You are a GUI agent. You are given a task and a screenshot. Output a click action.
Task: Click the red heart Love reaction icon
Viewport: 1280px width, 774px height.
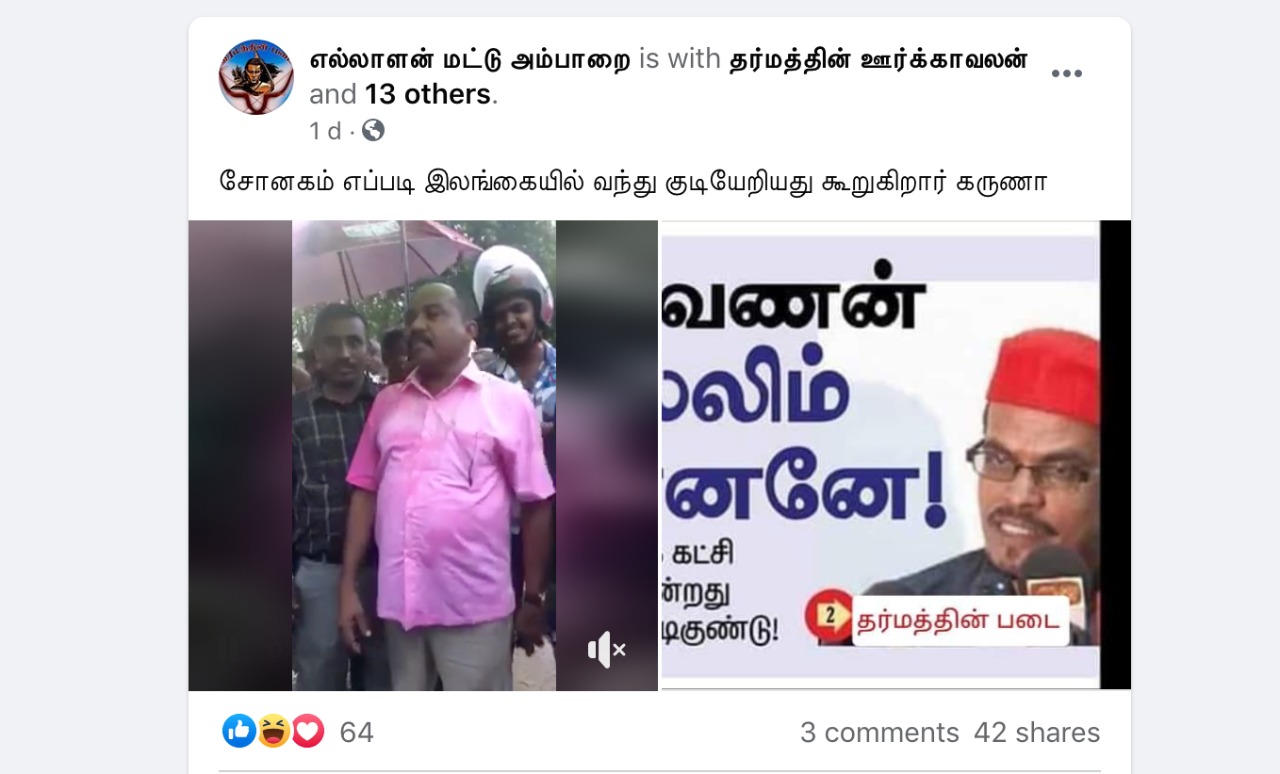pyautogui.click(x=307, y=731)
